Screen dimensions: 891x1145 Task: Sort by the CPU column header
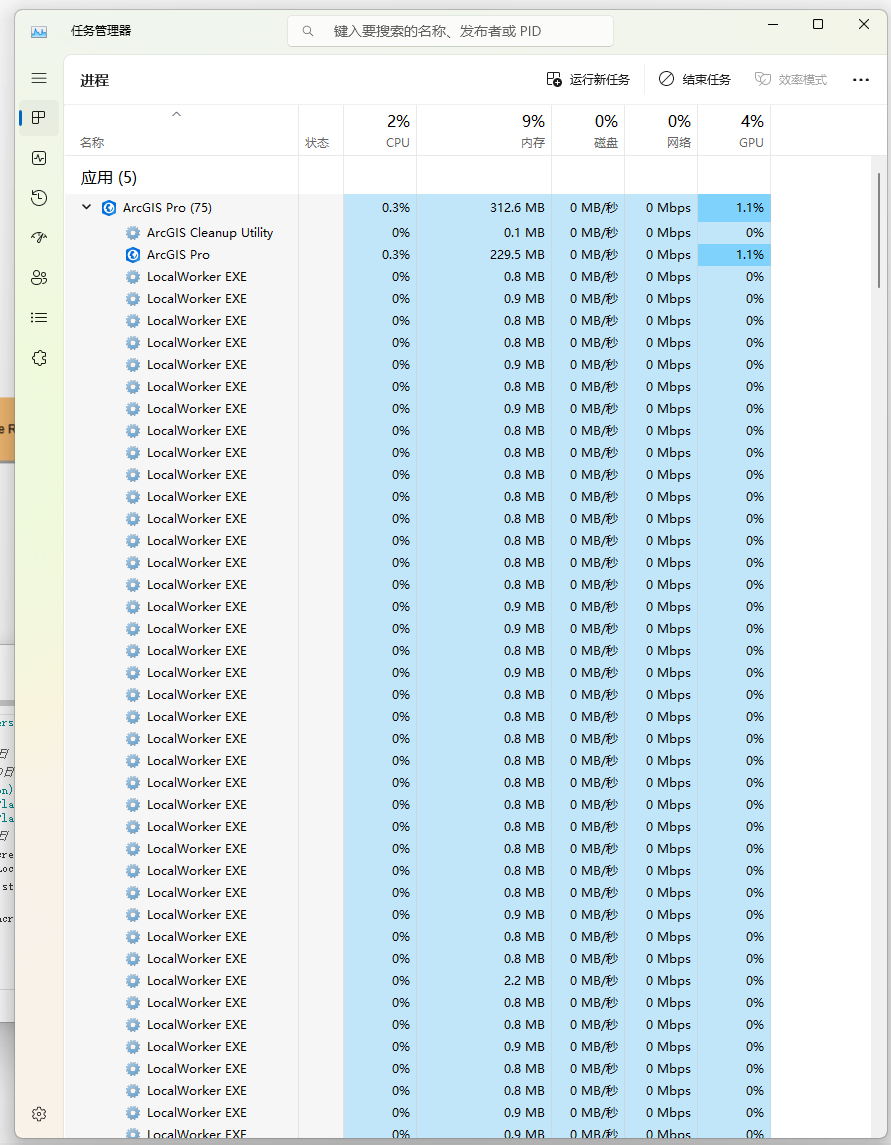[380, 131]
